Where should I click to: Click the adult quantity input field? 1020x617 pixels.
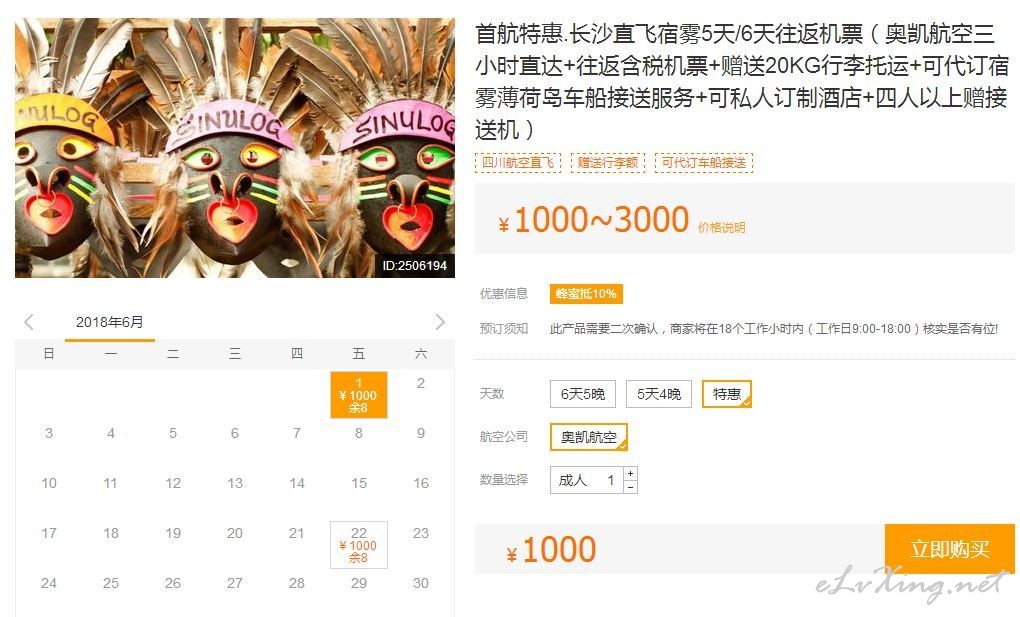pos(586,480)
